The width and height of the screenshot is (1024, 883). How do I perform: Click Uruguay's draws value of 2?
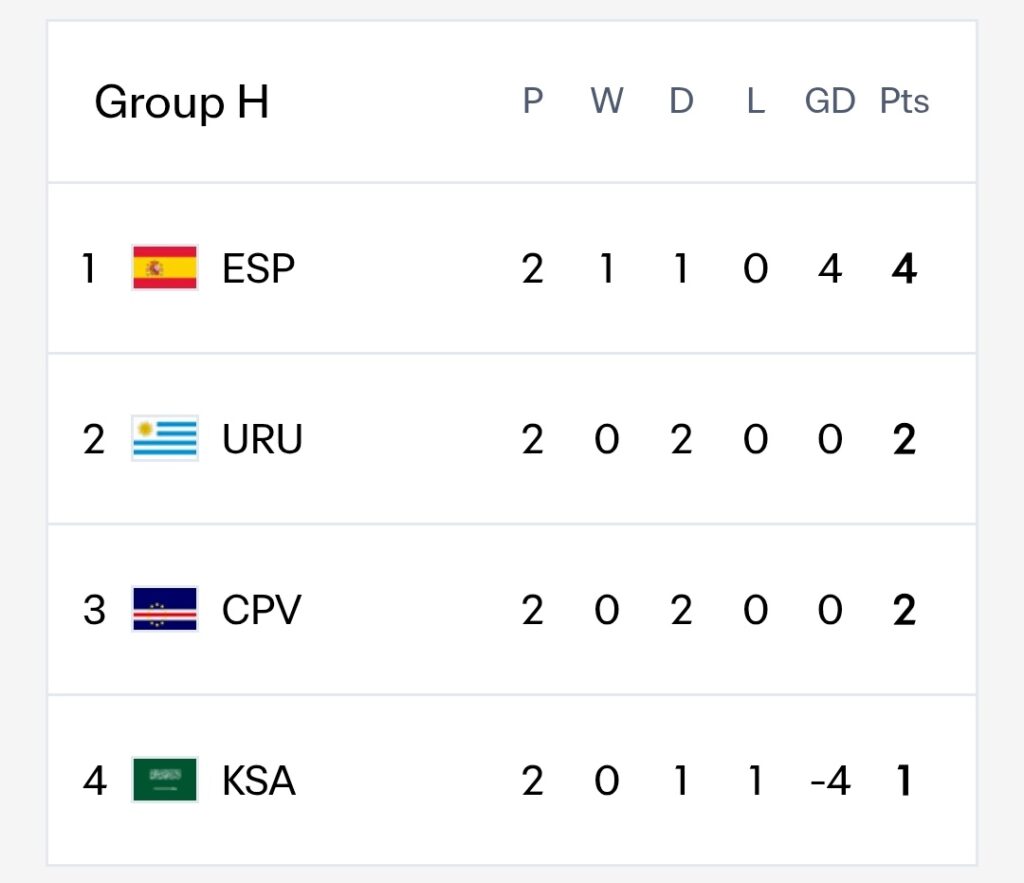pos(681,439)
